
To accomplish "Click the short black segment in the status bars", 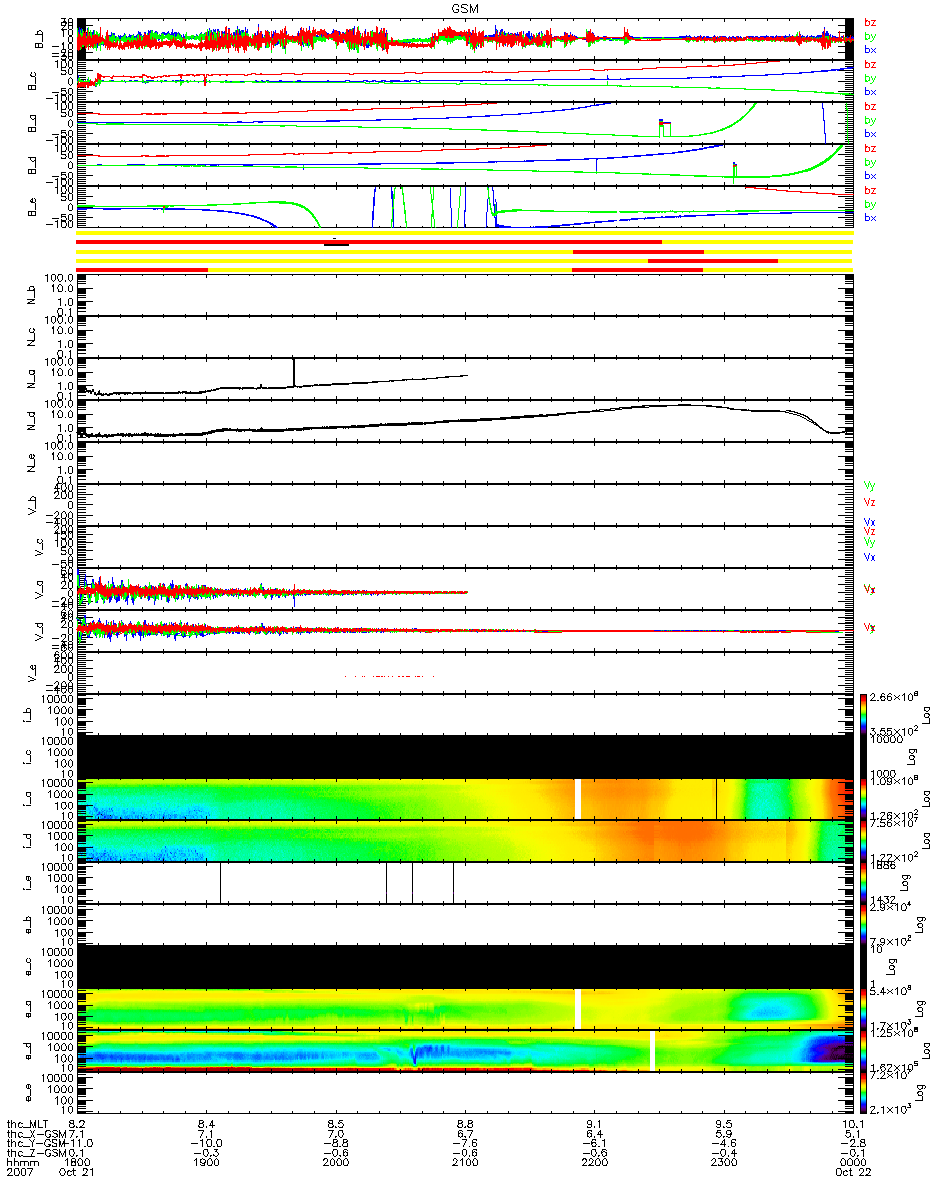I will coord(336,245).
